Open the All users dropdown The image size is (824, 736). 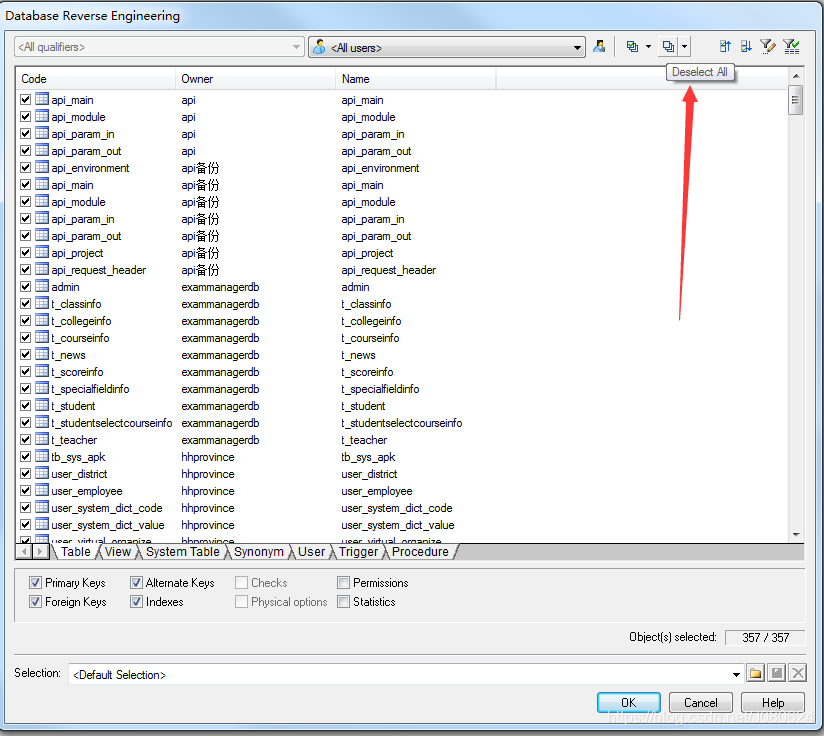[x=577, y=48]
